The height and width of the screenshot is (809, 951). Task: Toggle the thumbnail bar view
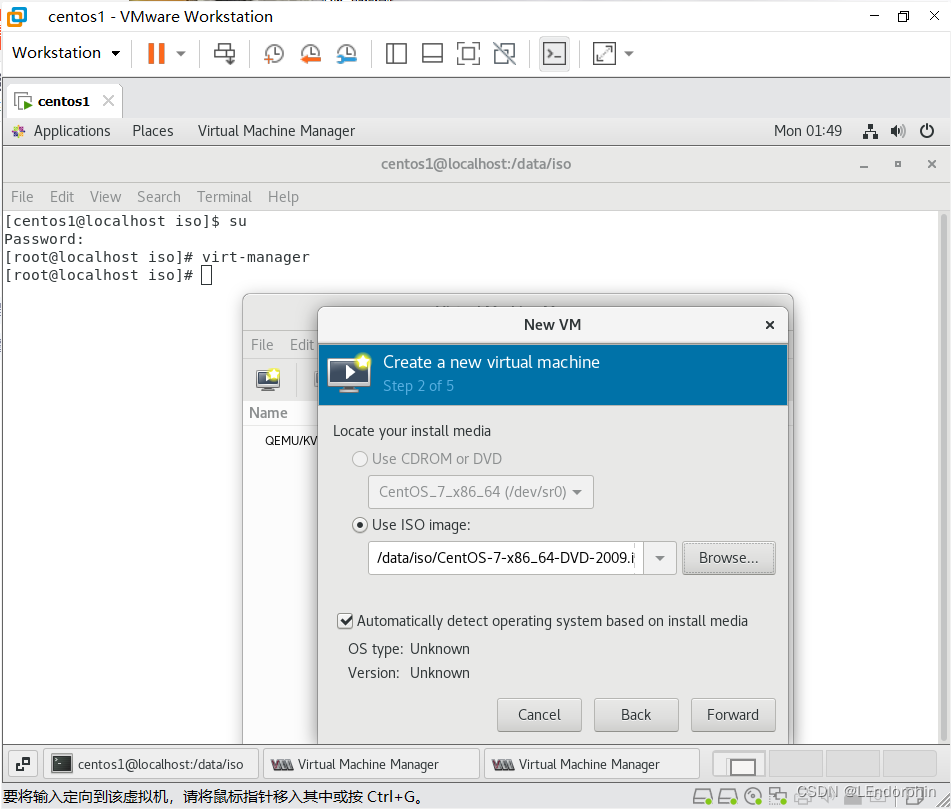tap(432, 53)
